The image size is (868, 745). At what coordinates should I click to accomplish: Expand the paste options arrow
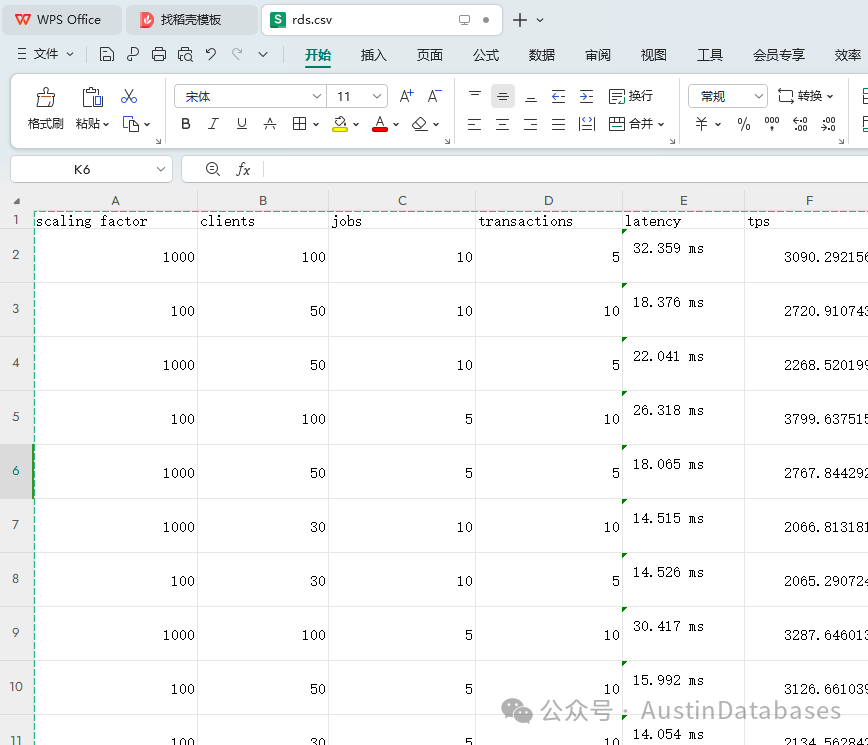click(106, 124)
